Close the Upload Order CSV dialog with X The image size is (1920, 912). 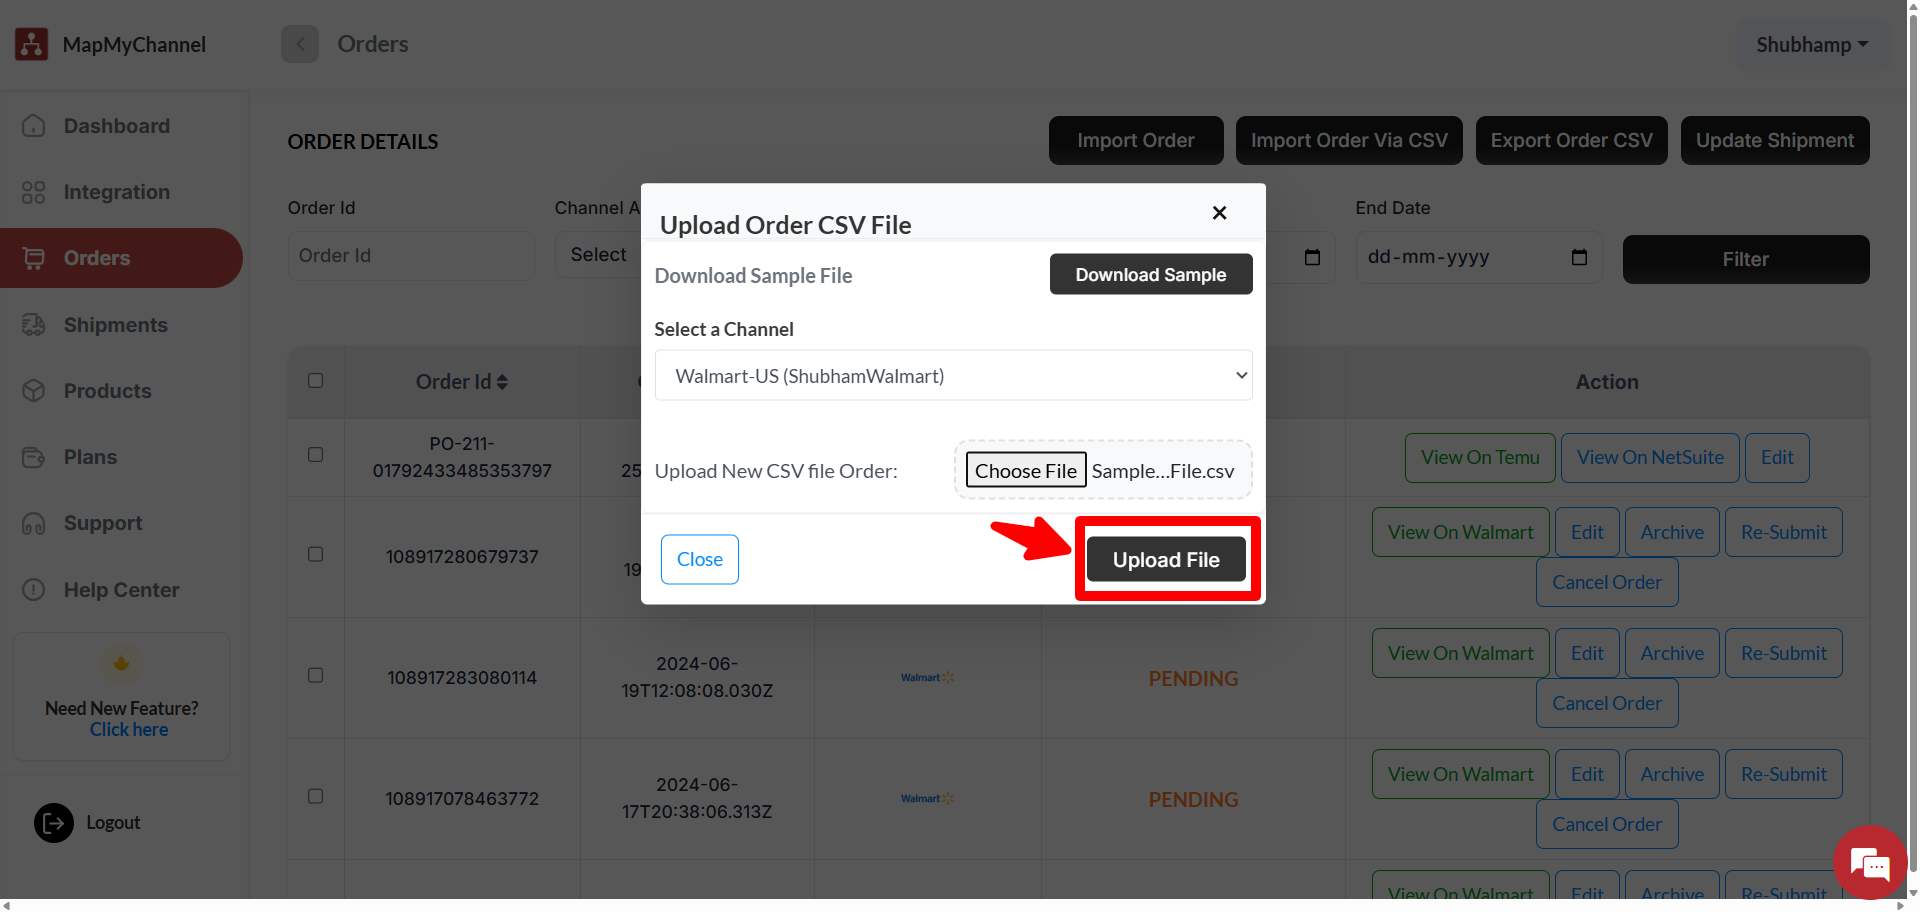(1219, 213)
